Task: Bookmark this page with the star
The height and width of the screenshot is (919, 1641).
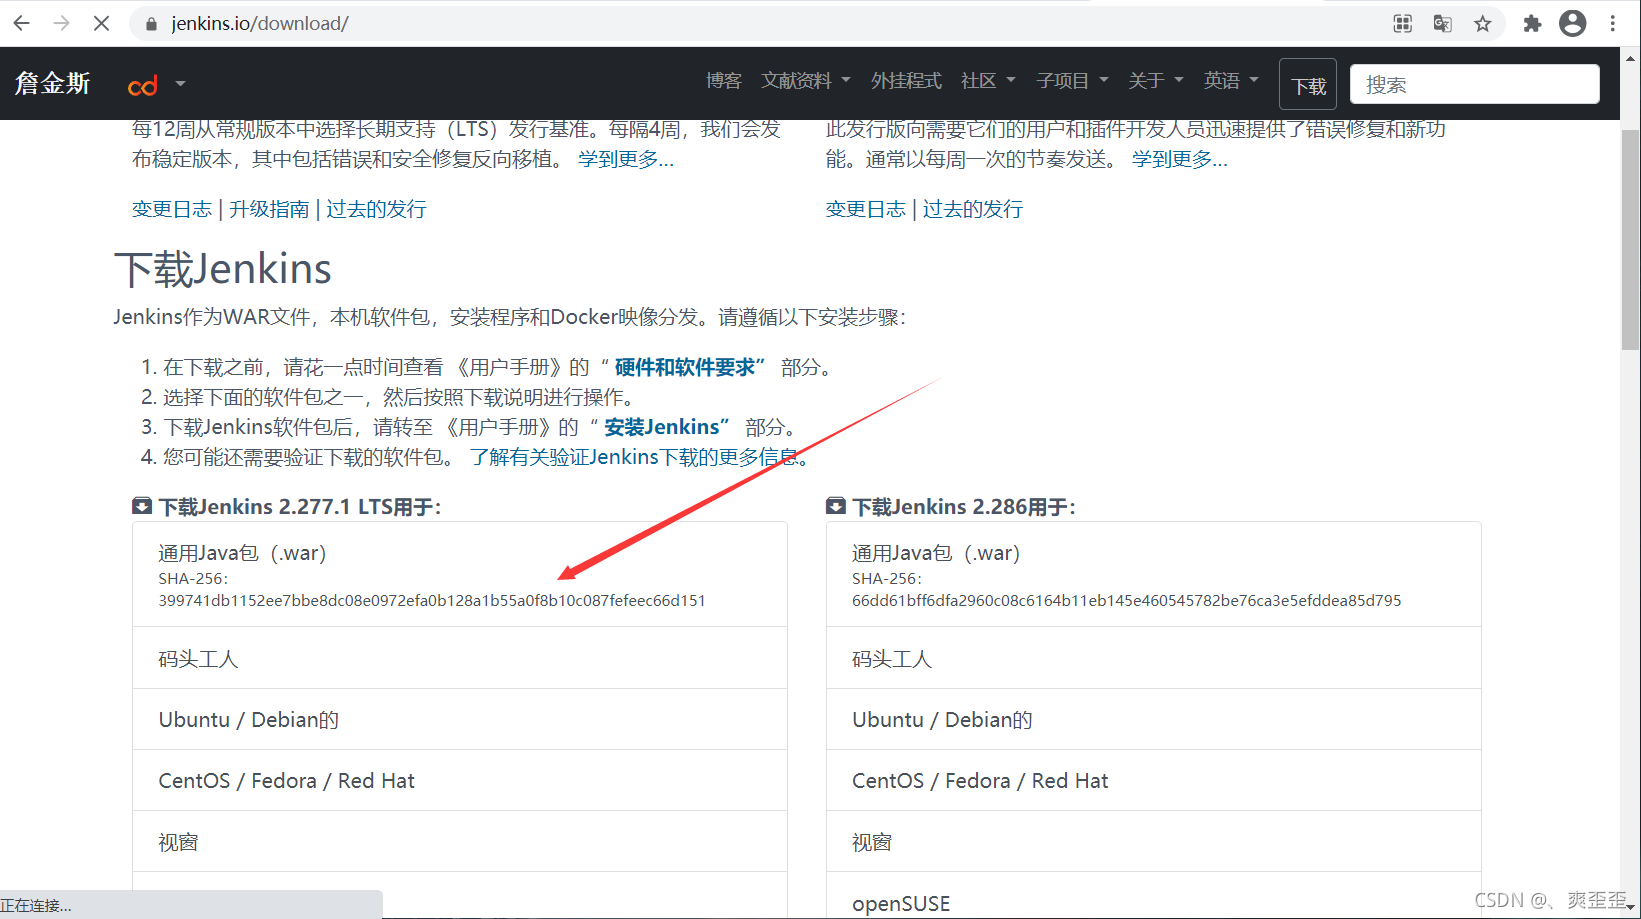Action: coord(1482,23)
